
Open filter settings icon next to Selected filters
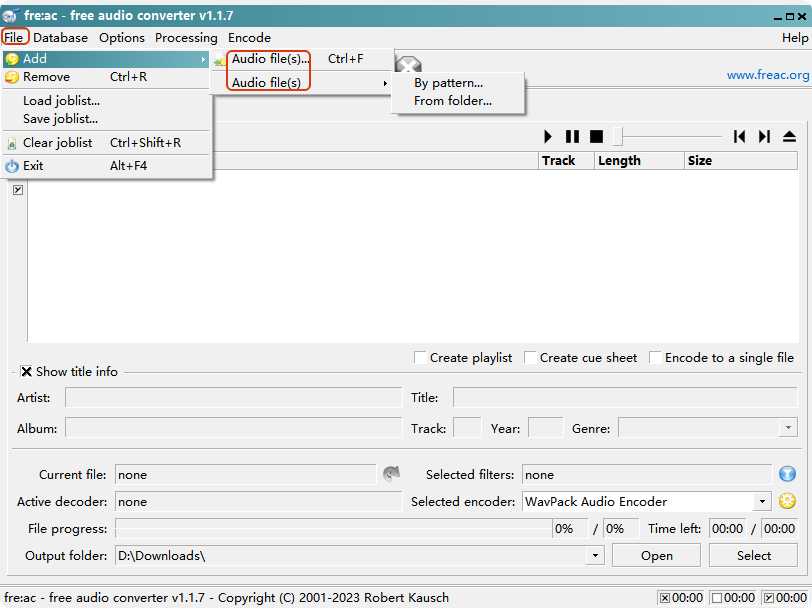[787, 474]
